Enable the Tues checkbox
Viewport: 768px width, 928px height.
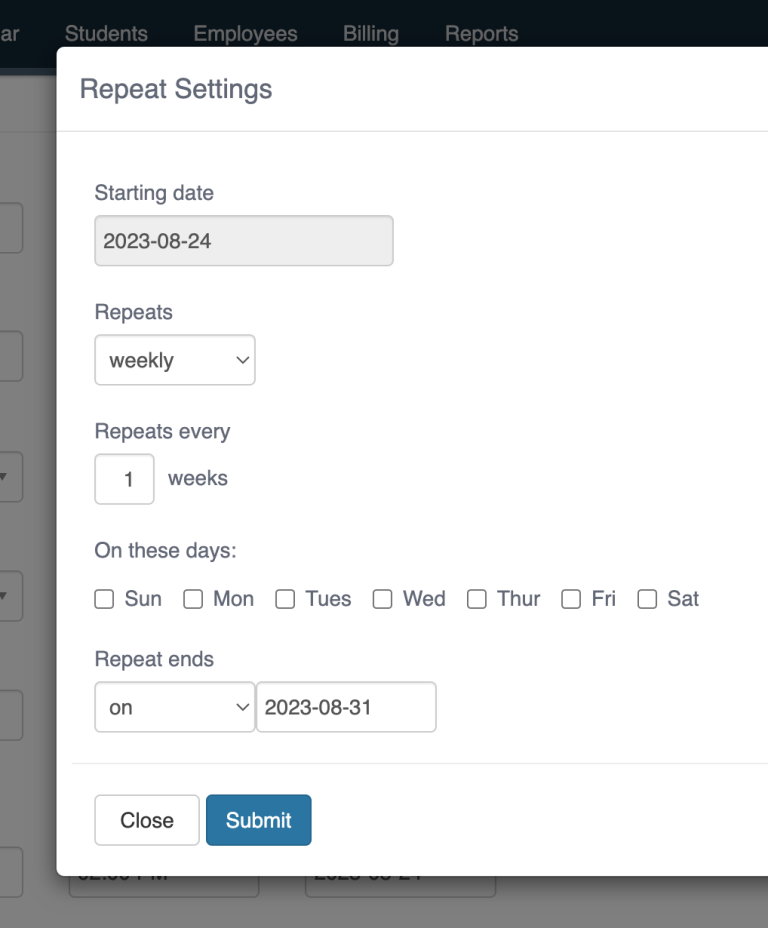point(285,599)
